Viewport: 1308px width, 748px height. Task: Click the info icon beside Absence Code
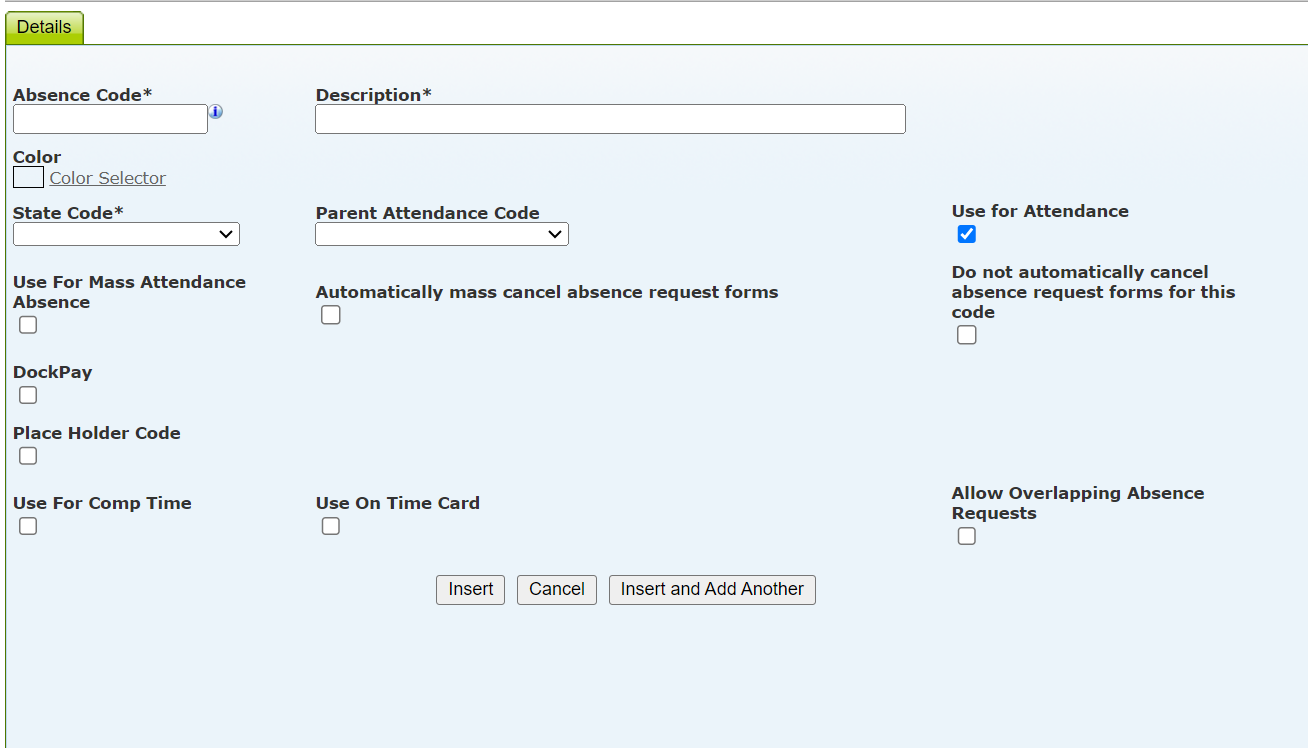coord(216,112)
